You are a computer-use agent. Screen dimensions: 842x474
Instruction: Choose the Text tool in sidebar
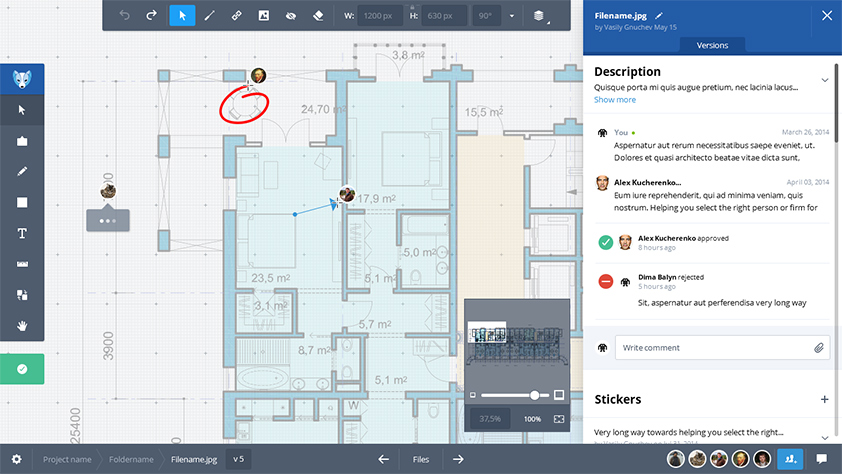tap(22, 233)
